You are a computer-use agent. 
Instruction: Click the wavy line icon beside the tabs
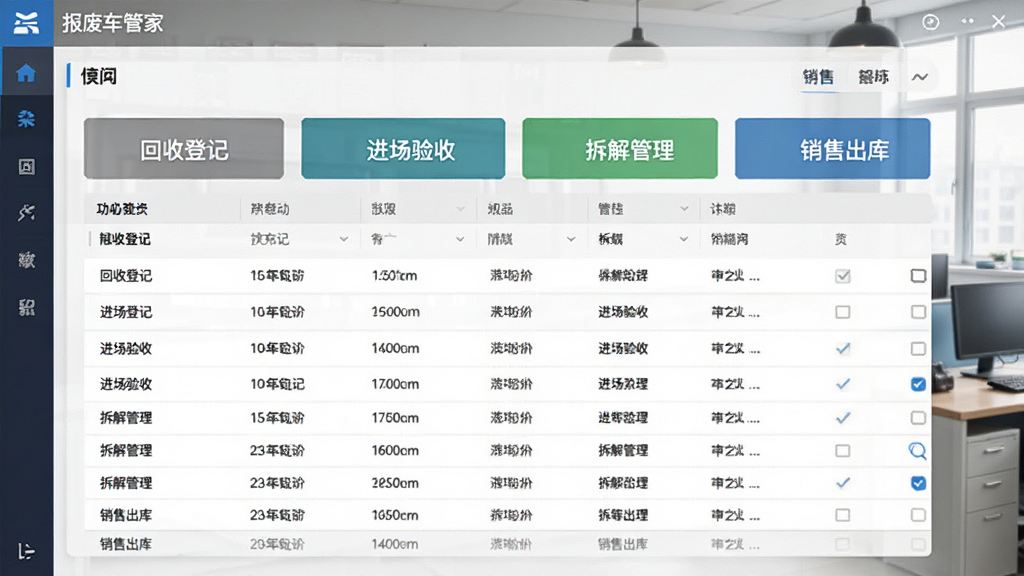pos(920,77)
